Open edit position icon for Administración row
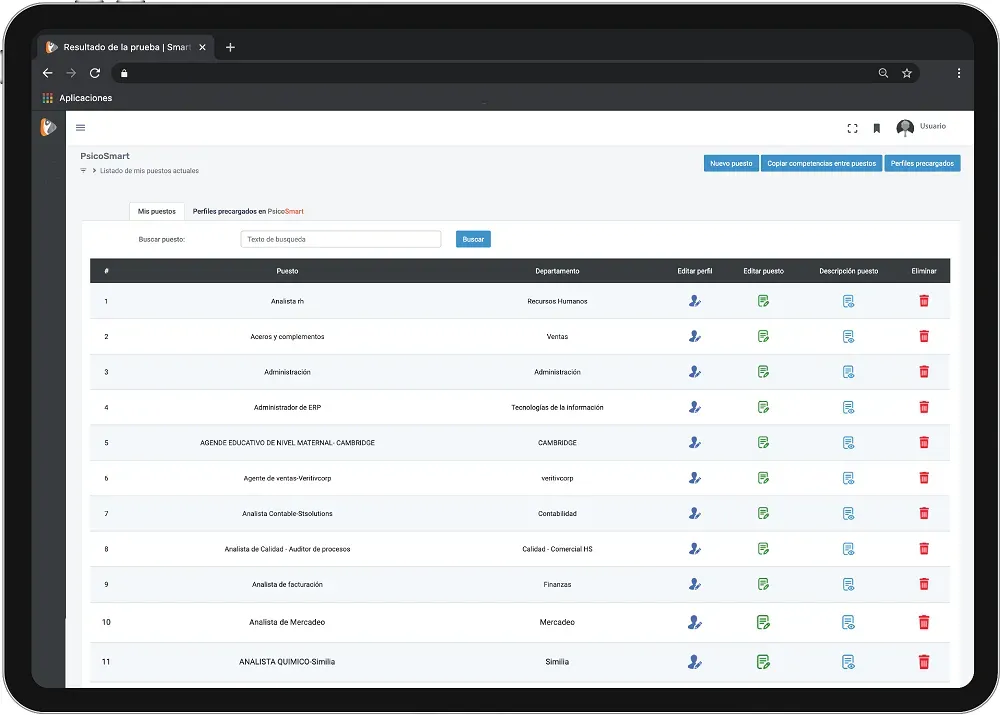 763,372
